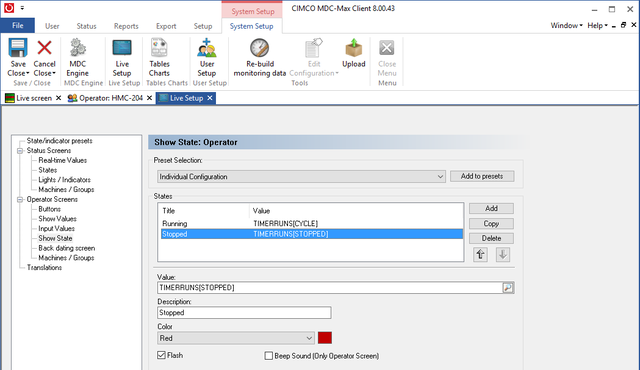This screenshot has width=640, height=370.
Task: Open the Window menu dropdown
Action: [x=567, y=25]
